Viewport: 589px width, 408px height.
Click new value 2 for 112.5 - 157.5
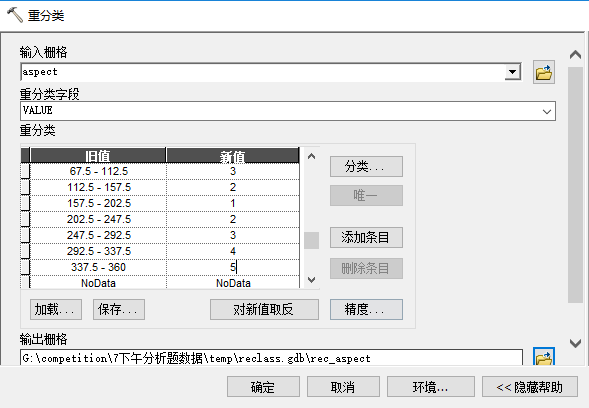pos(233,187)
